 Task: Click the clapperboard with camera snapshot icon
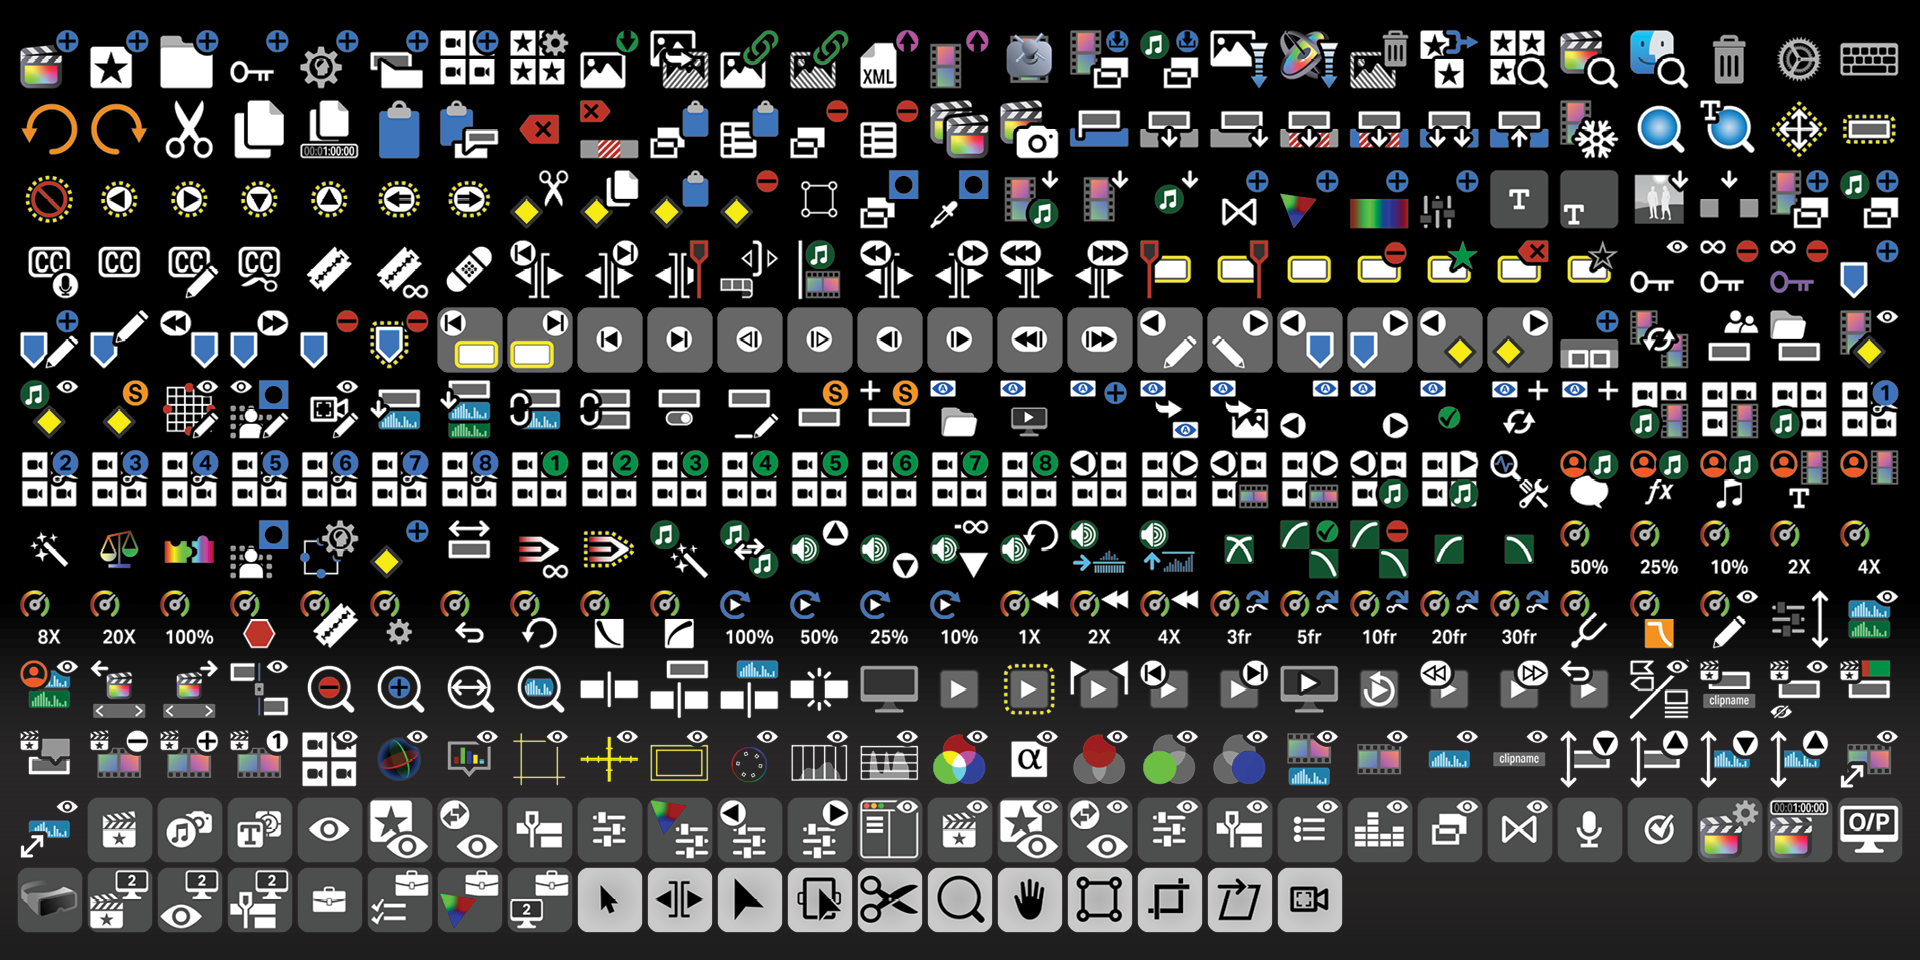[1028, 130]
